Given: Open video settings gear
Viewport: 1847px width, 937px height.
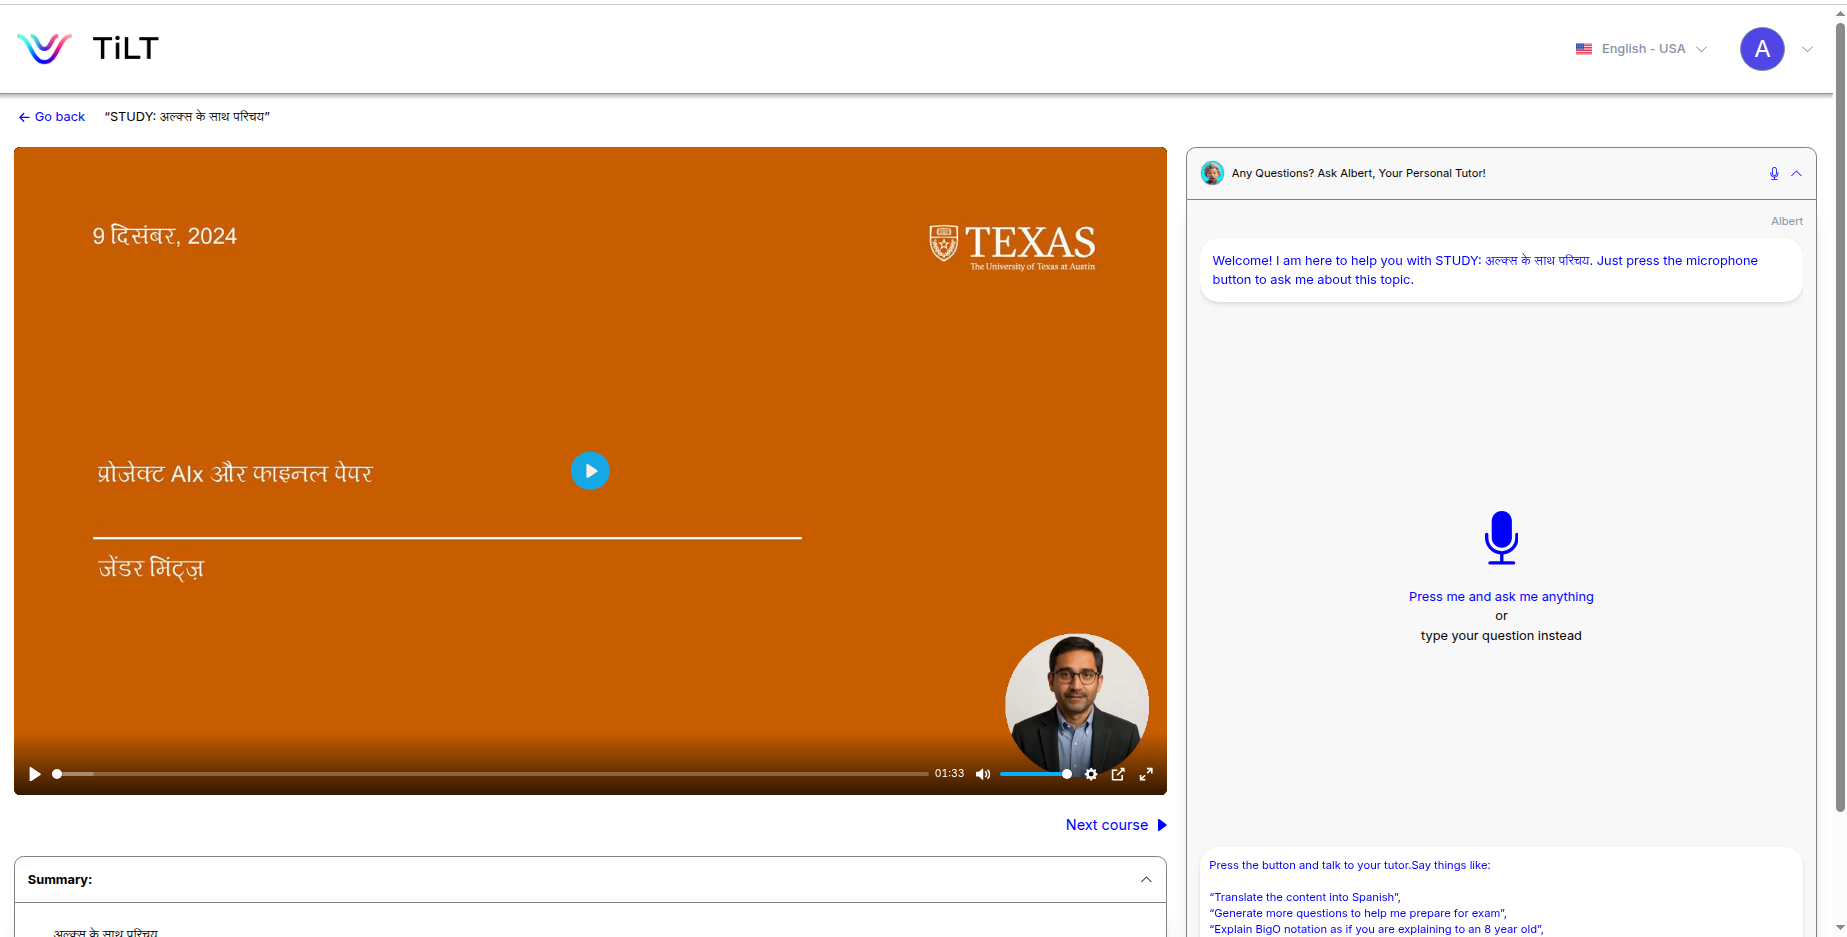Looking at the screenshot, I should (1091, 774).
